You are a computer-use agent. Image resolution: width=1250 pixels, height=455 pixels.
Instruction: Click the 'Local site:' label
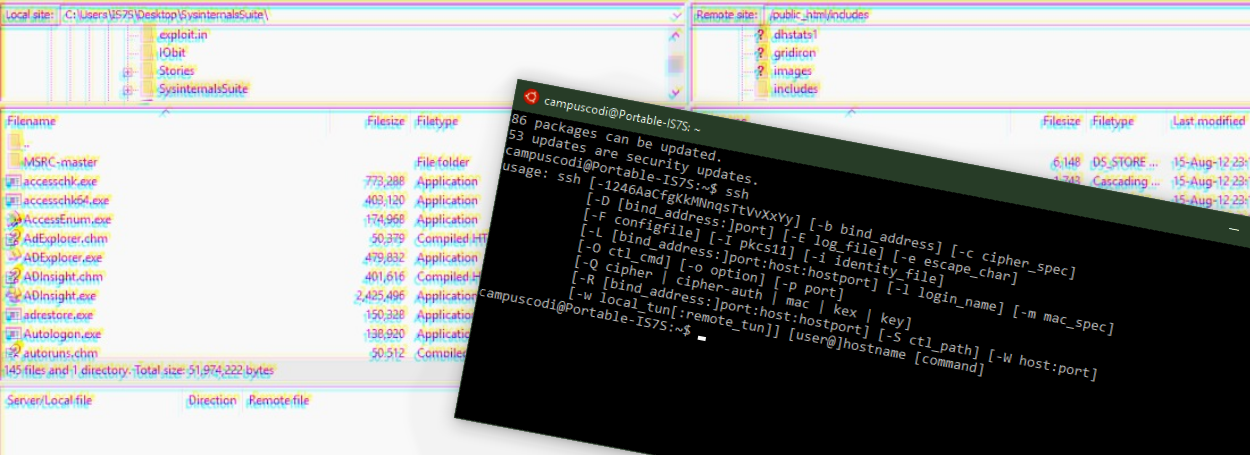(x=29, y=16)
